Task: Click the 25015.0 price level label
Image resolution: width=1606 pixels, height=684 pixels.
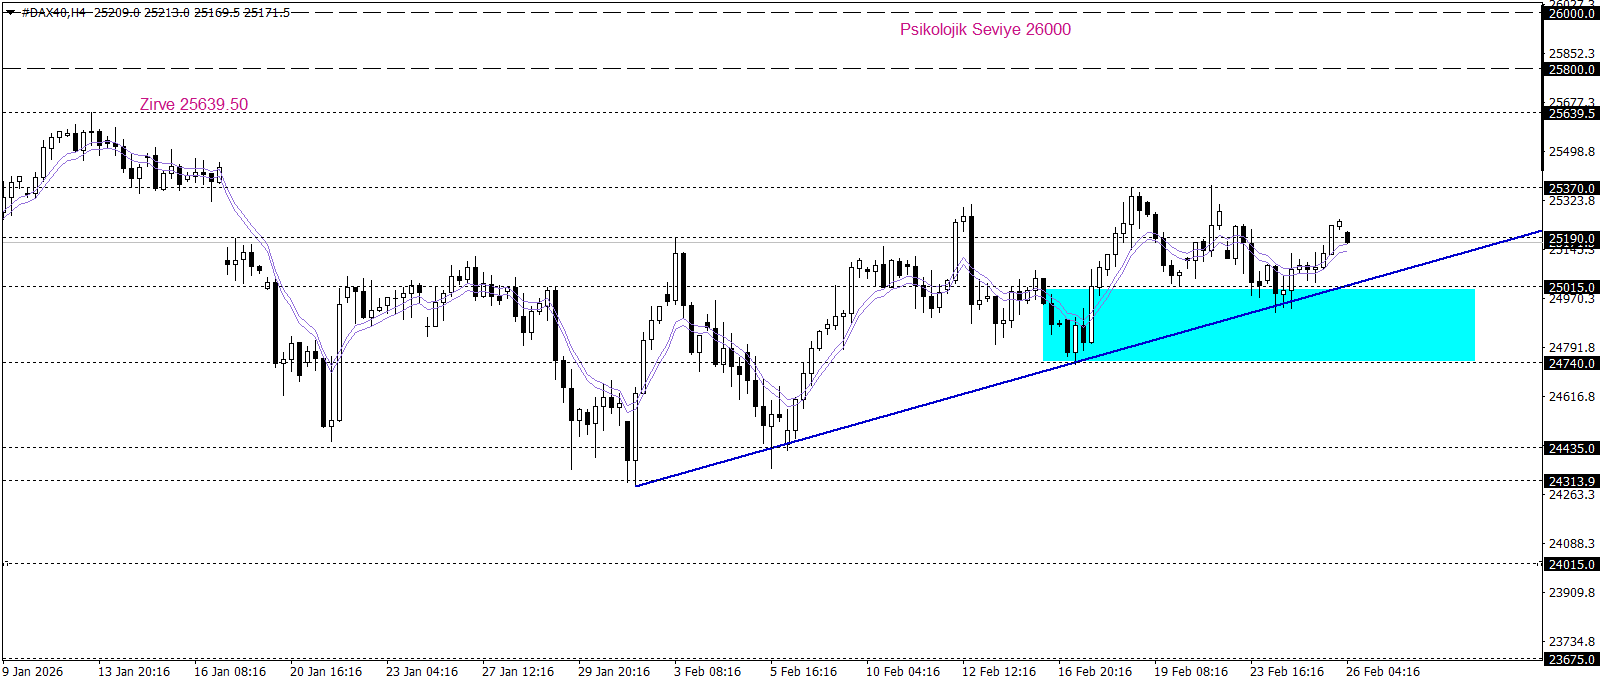Action: (x=1571, y=288)
